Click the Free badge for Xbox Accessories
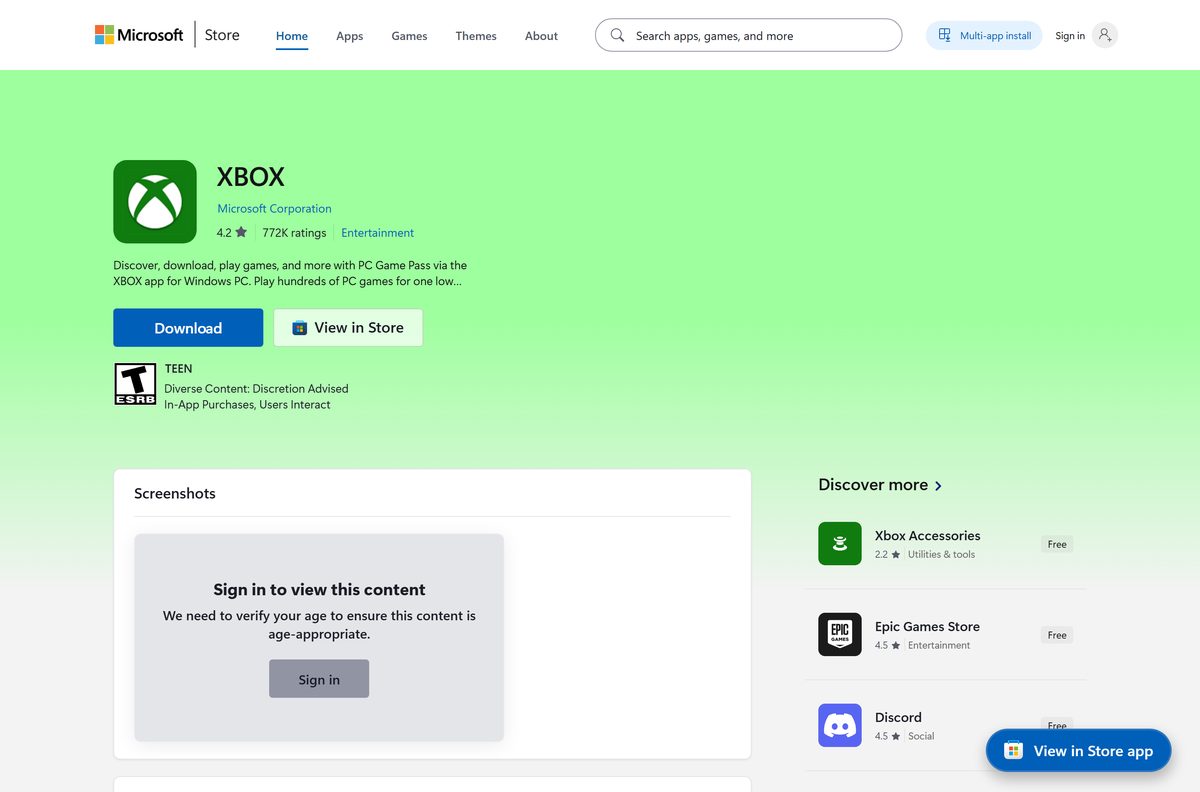1200x792 pixels. tap(1057, 544)
